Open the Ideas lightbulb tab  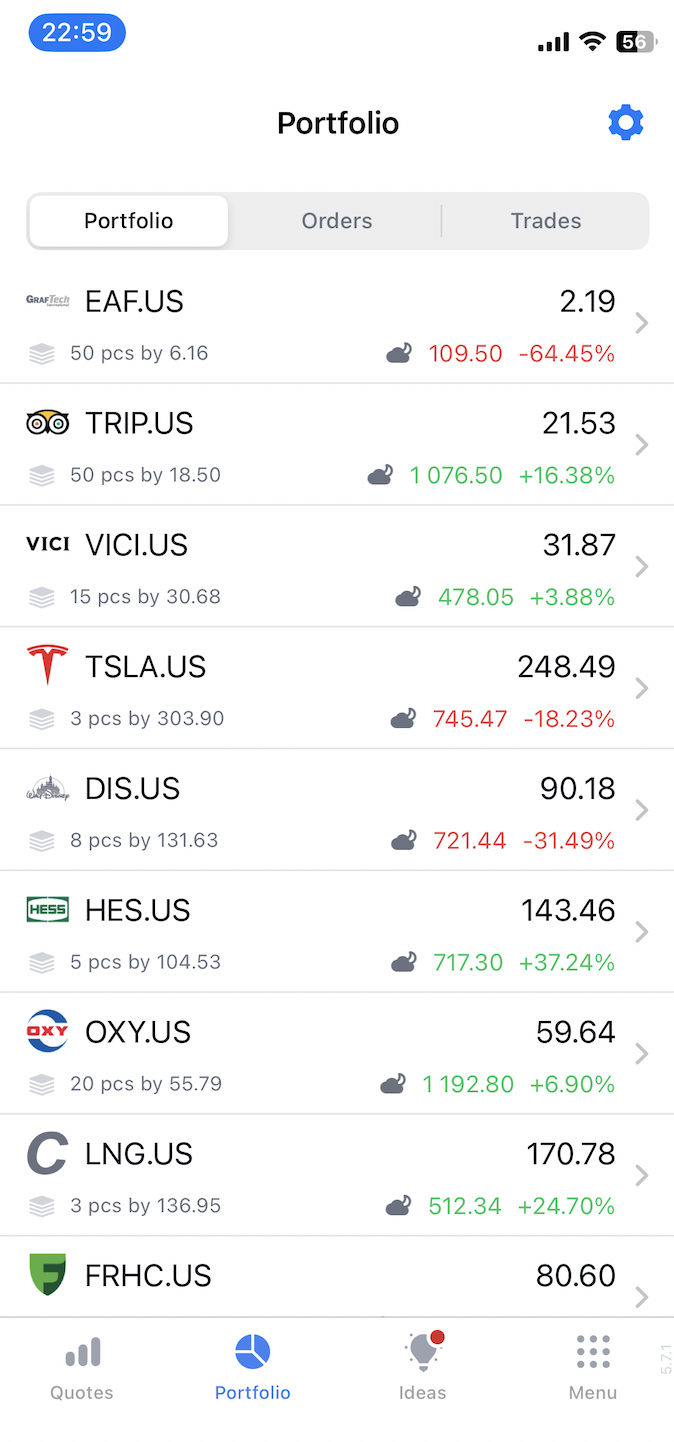pos(423,1365)
